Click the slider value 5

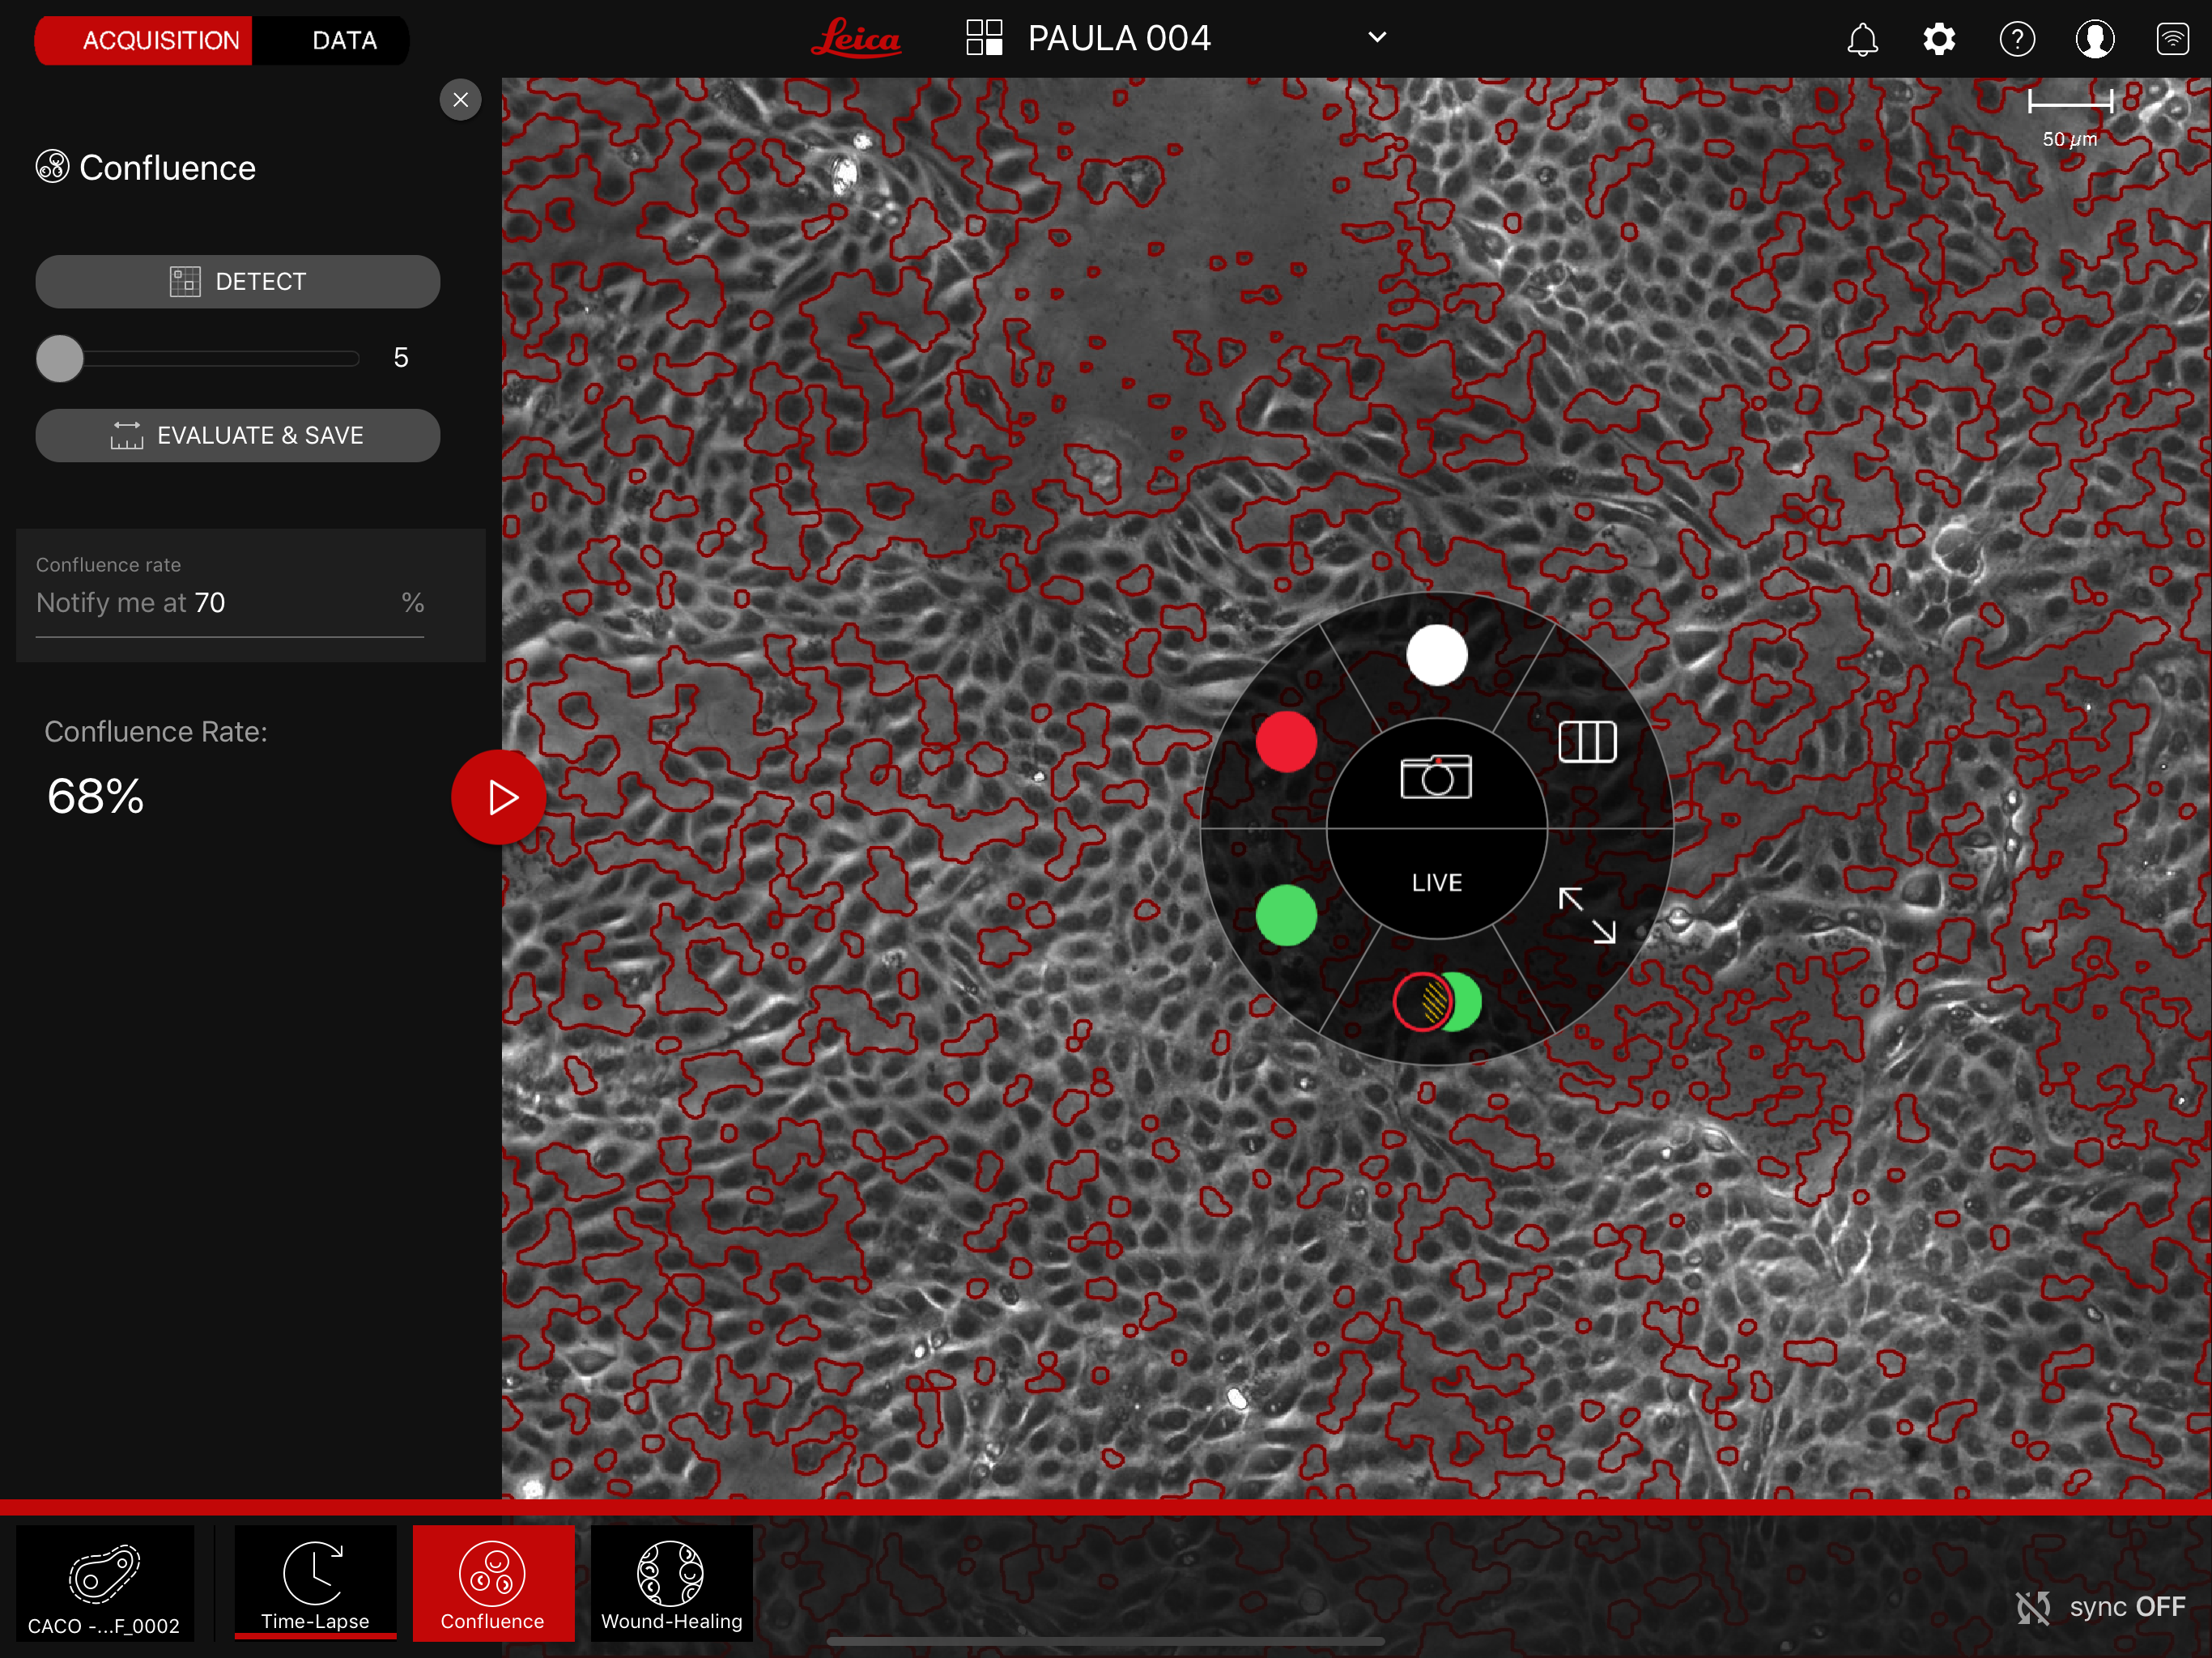pos(401,358)
